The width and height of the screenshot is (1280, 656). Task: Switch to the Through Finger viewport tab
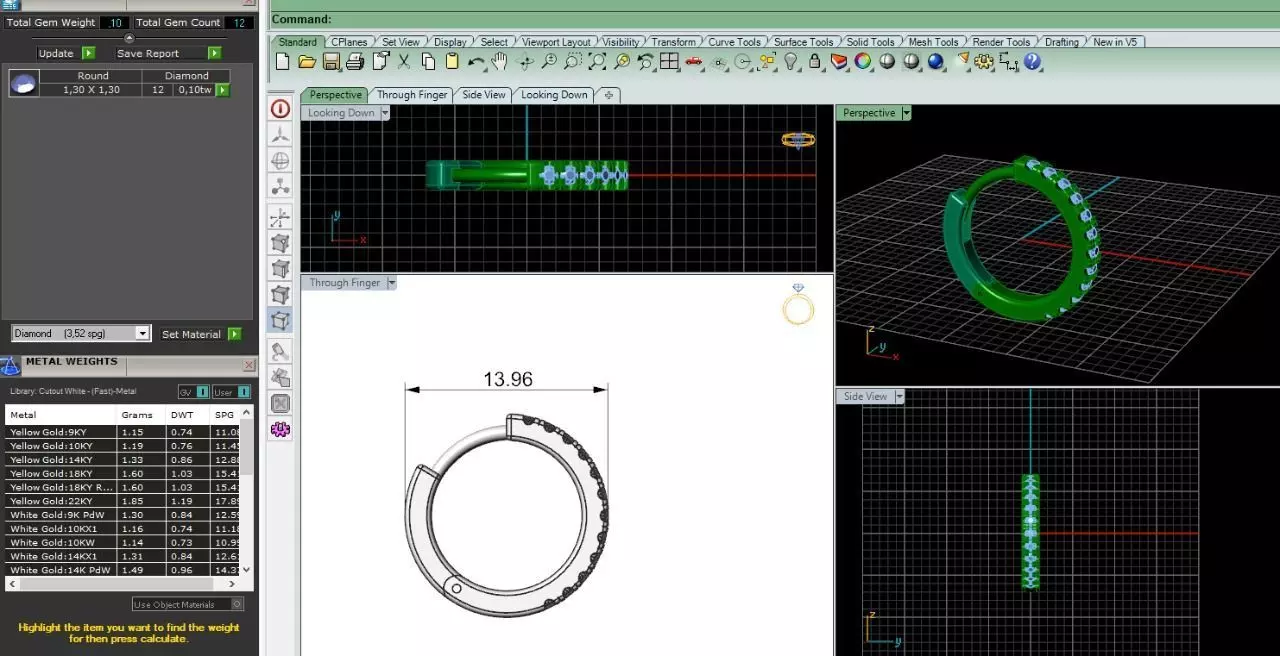412,95
